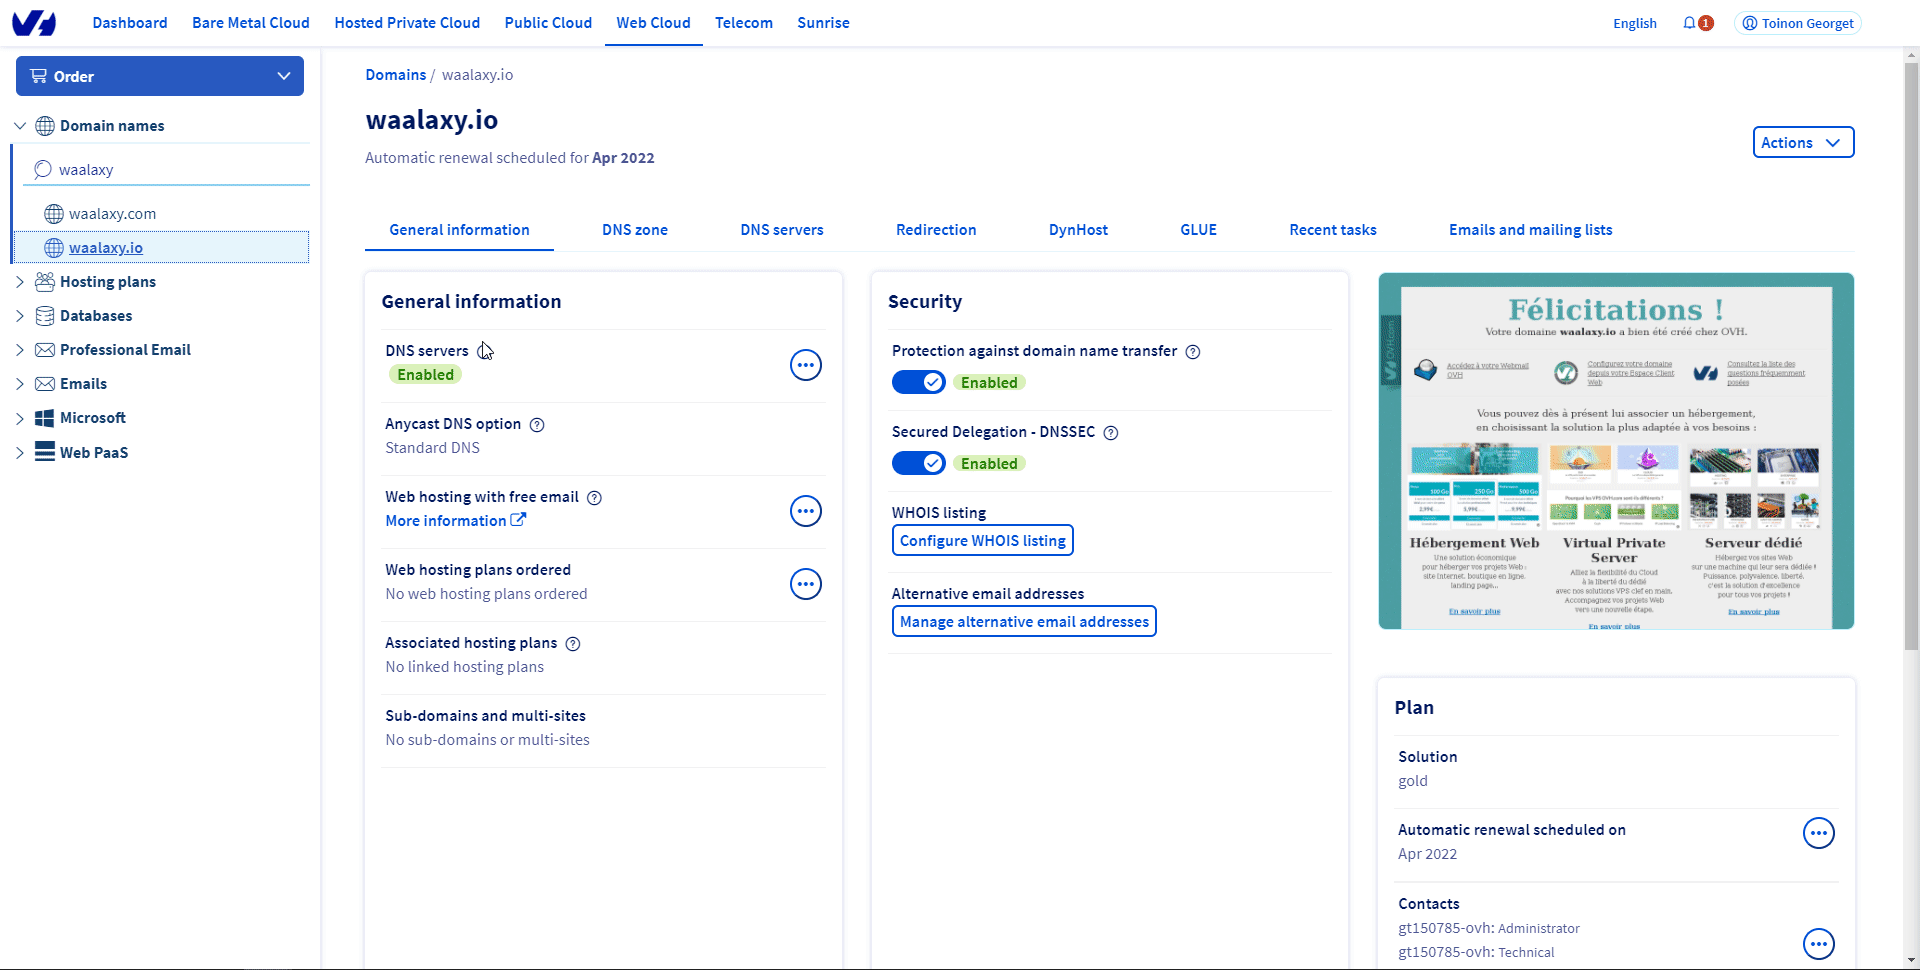This screenshot has width=1920, height=970.
Task: Open the GLUE tab
Action: (1198, 230)
